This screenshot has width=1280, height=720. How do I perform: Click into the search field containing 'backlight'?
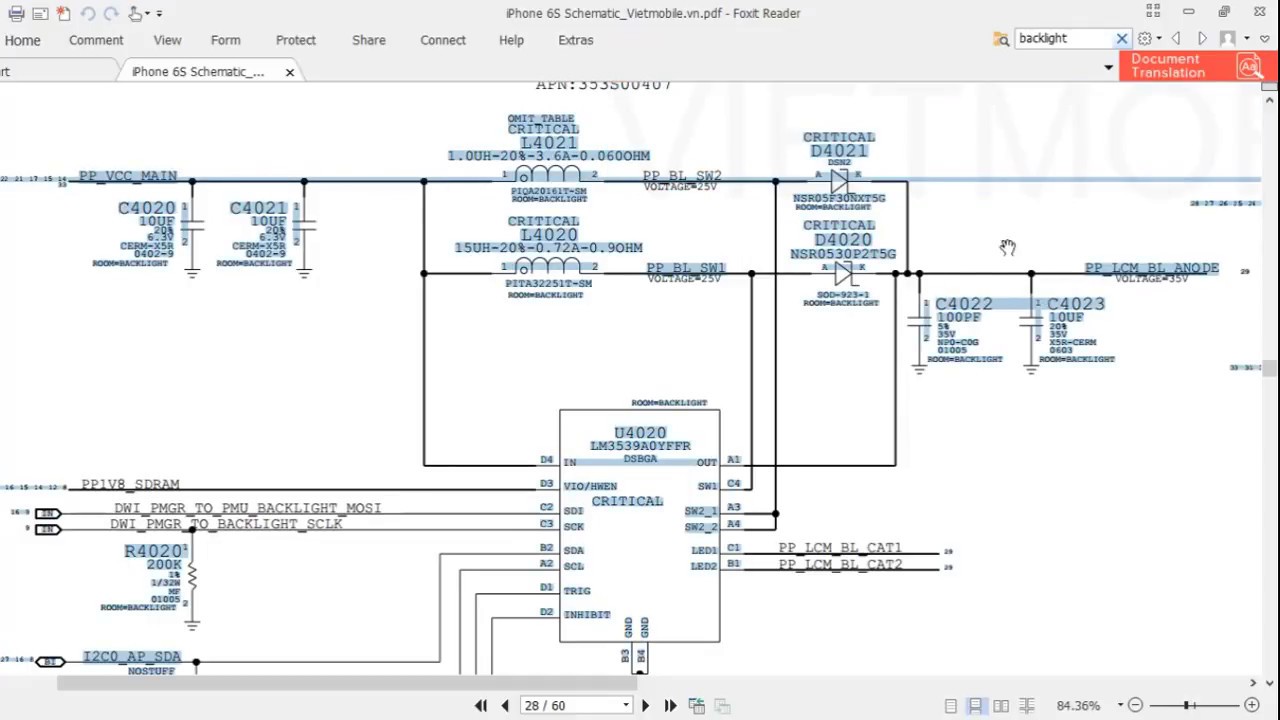tap(1064, 38)
